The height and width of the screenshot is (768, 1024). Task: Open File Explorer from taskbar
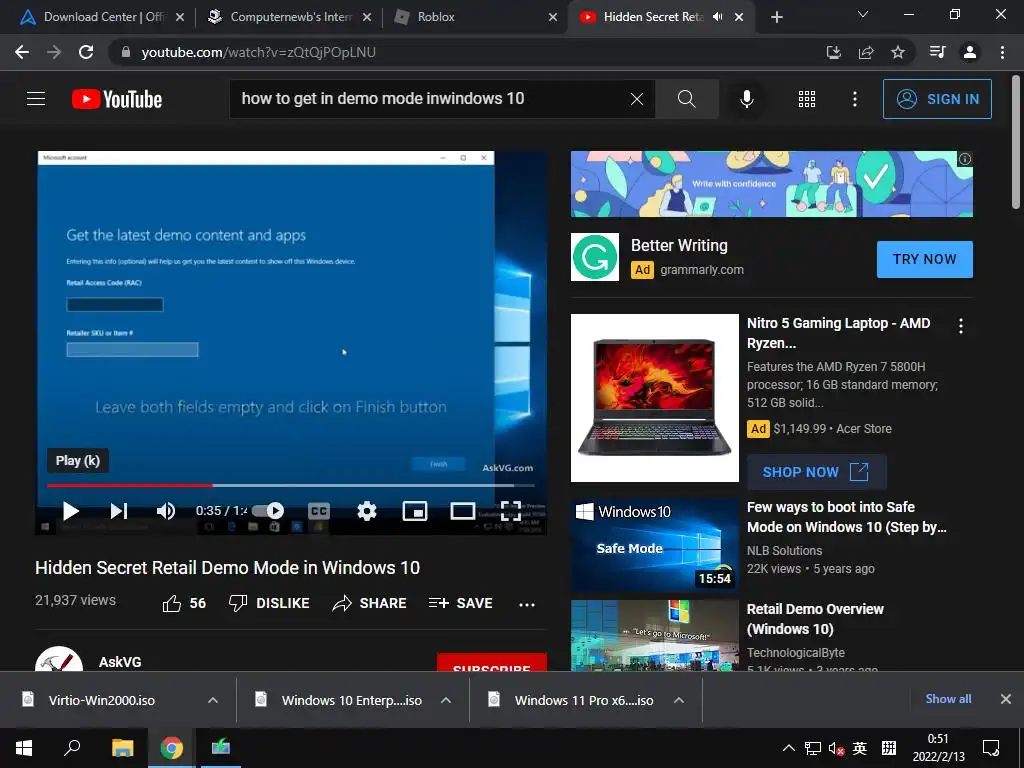tap(122, 748)
